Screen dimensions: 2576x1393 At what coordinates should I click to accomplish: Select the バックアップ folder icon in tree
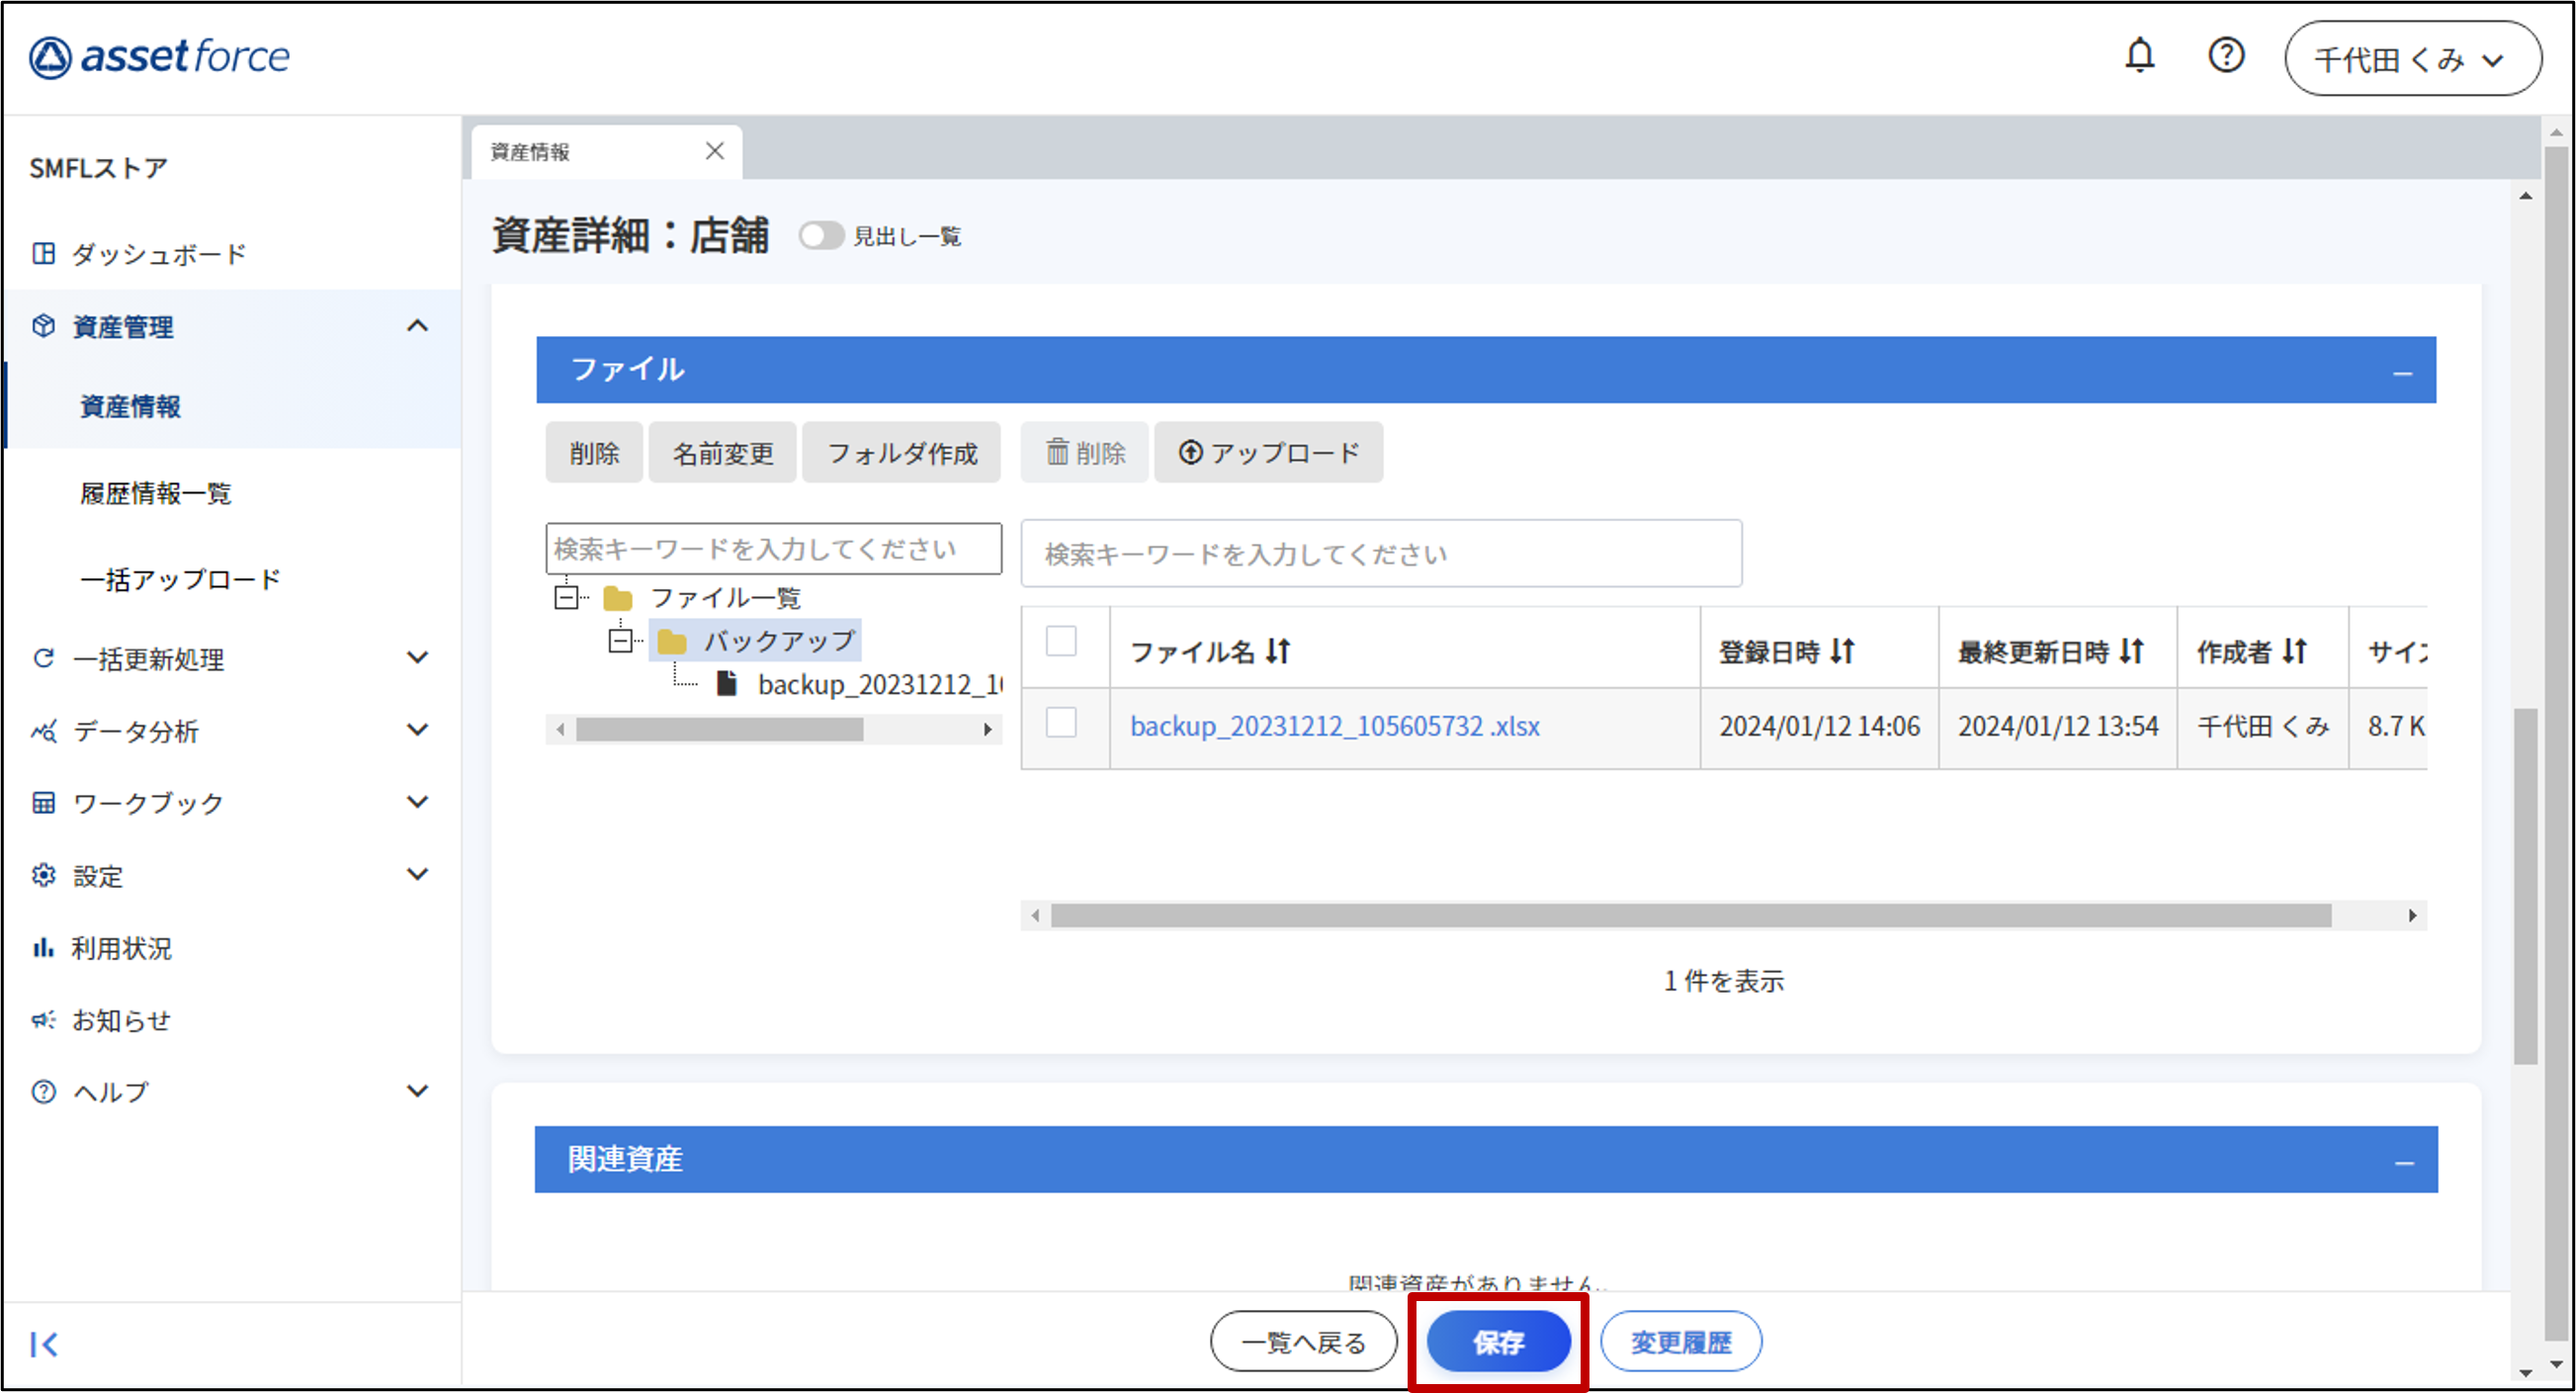coord(672,641)
